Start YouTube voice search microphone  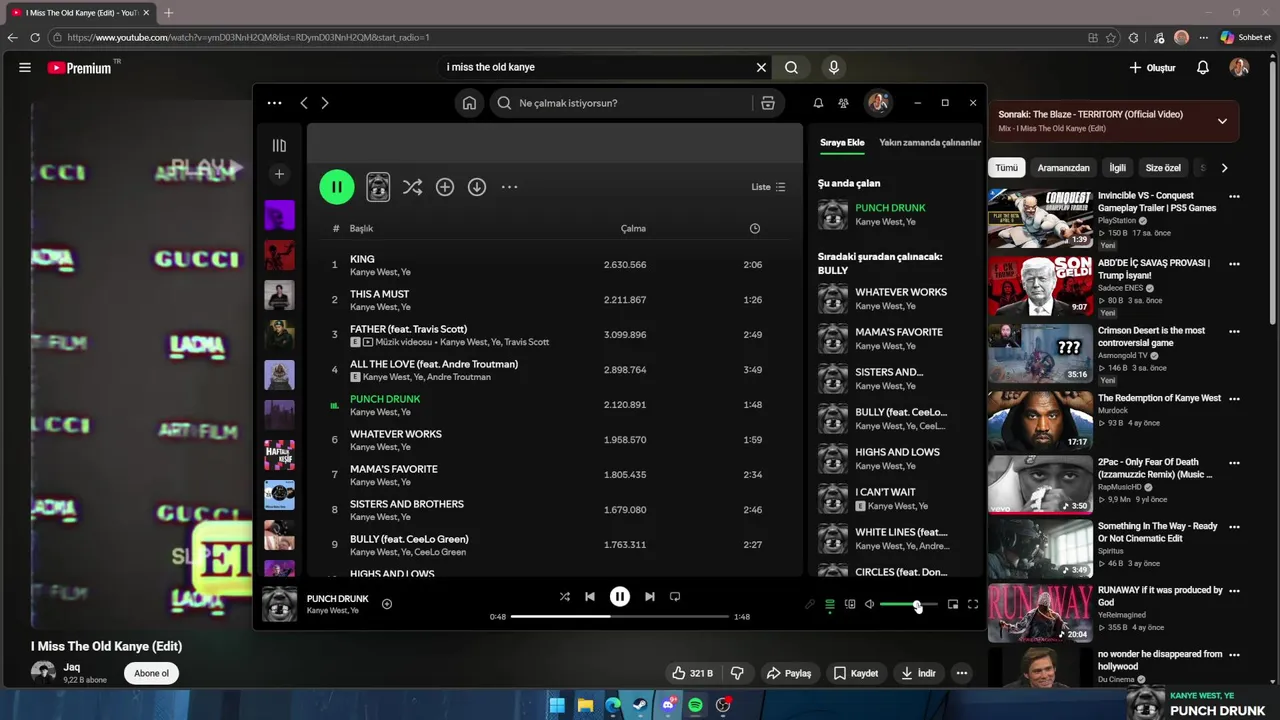[834, 67]
